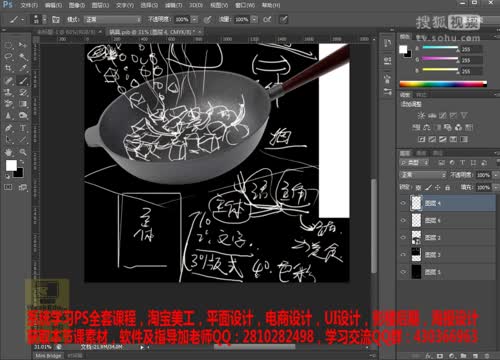Viewport: 500px width, 360px height.
Task: Select the Zoom magnifier tool
Action: click(23, 152)
